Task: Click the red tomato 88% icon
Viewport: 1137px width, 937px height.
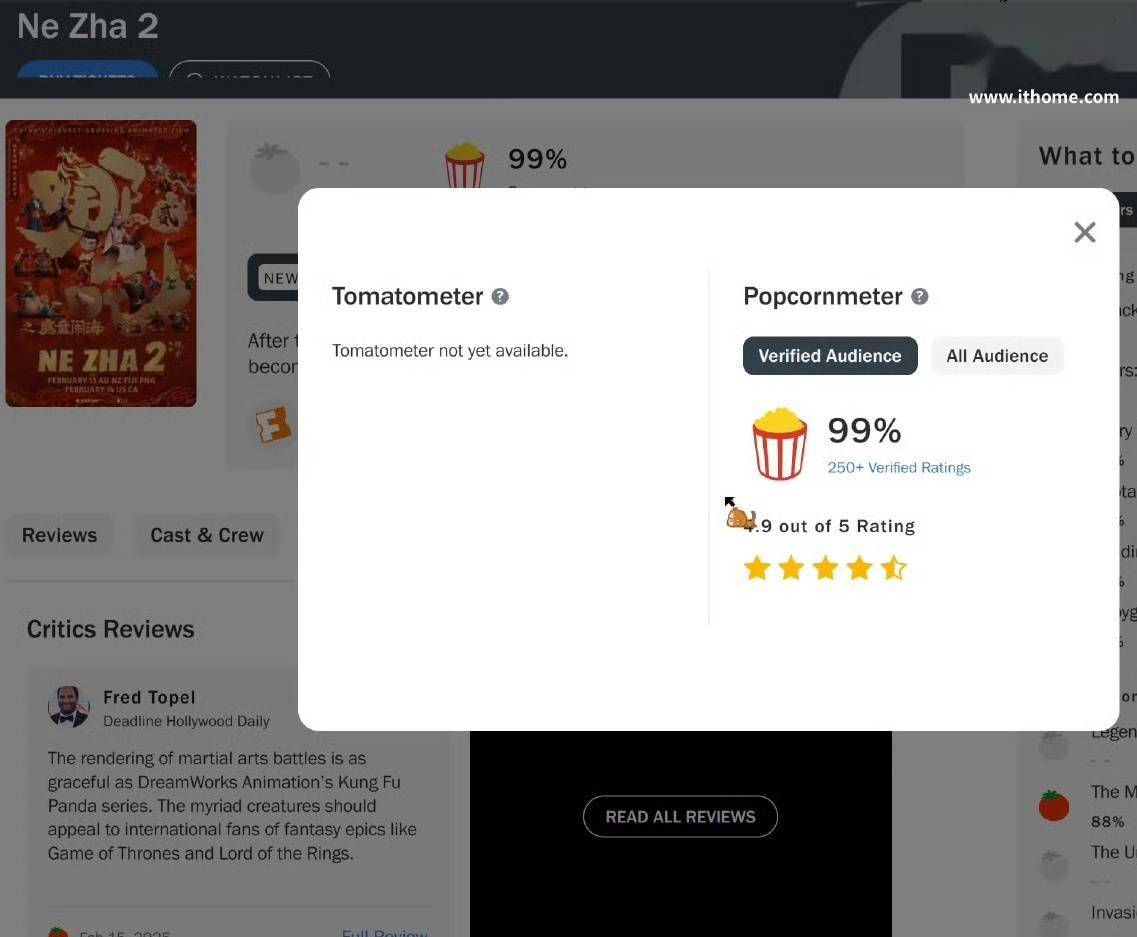Action: (x=1054, y=805)
